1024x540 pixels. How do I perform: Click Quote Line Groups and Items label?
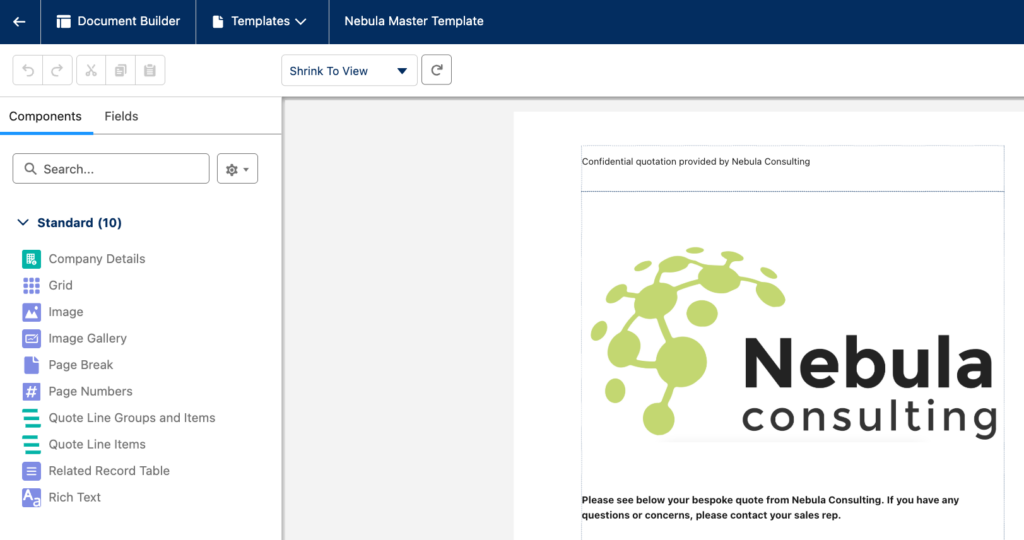point(132,418)
